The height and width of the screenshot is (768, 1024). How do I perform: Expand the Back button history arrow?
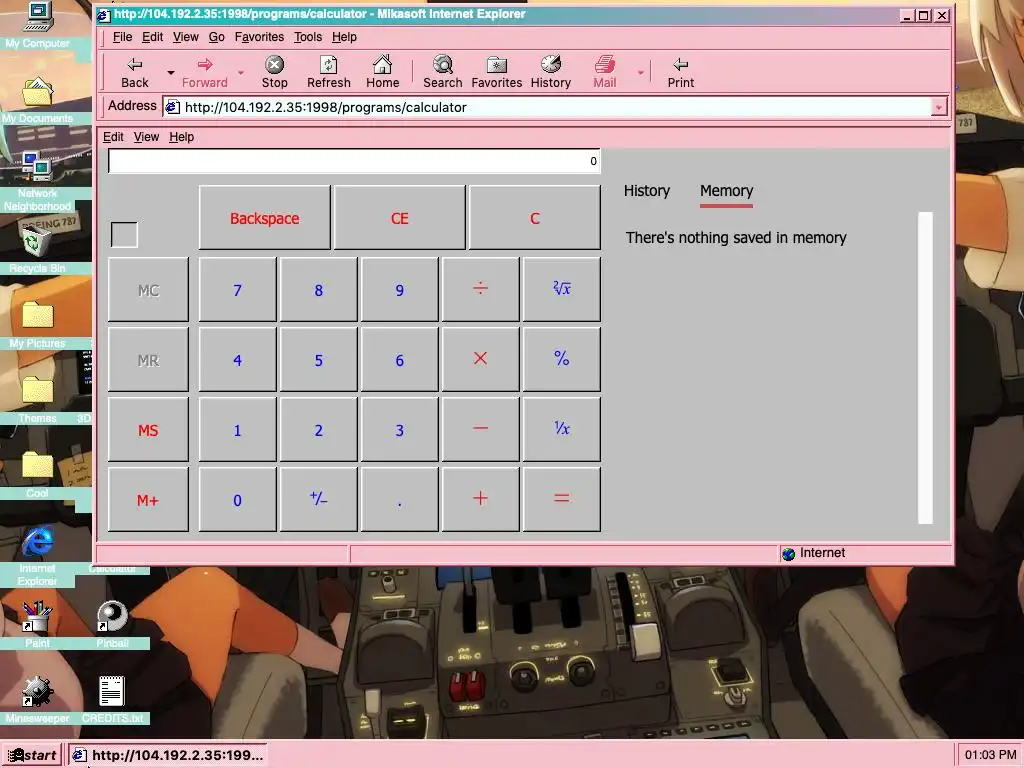(170, 72)
